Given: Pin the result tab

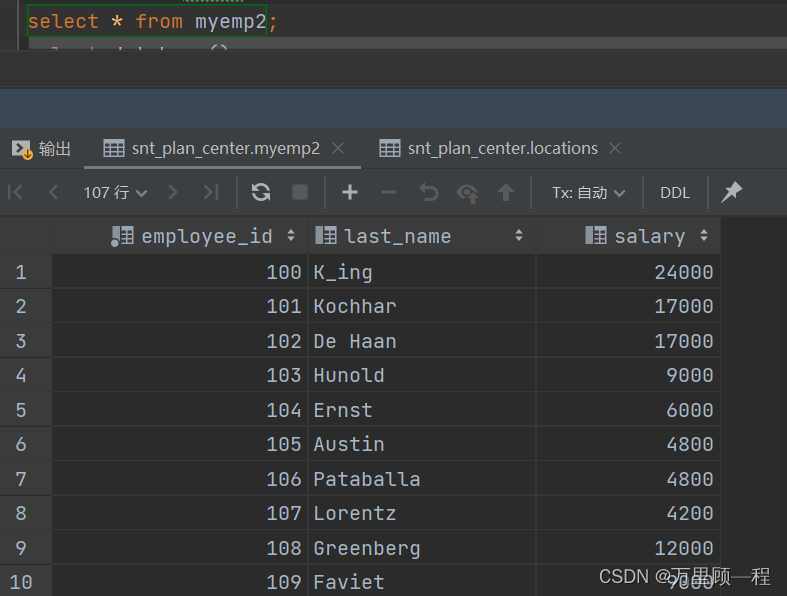Looking at the screenshot, I should click(x=731, y=192).
